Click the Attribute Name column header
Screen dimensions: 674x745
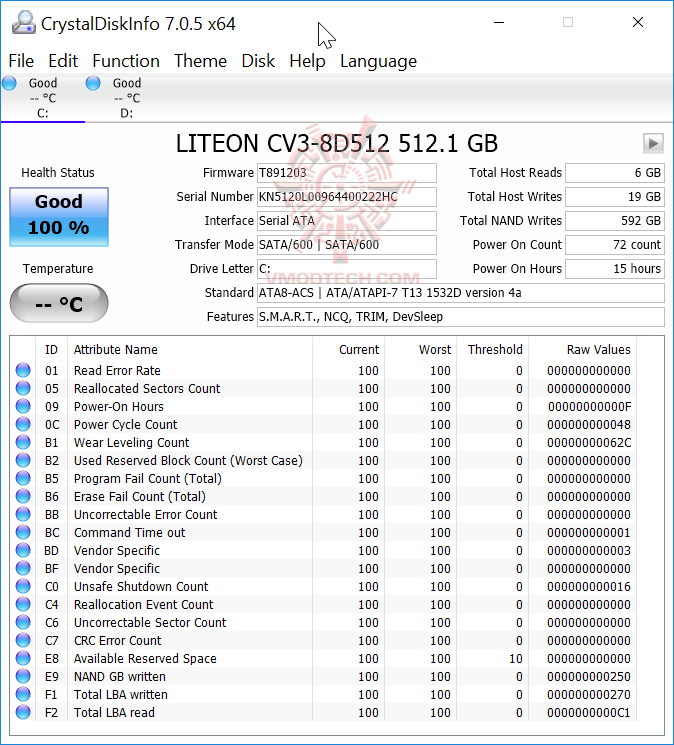pos(190,350)
